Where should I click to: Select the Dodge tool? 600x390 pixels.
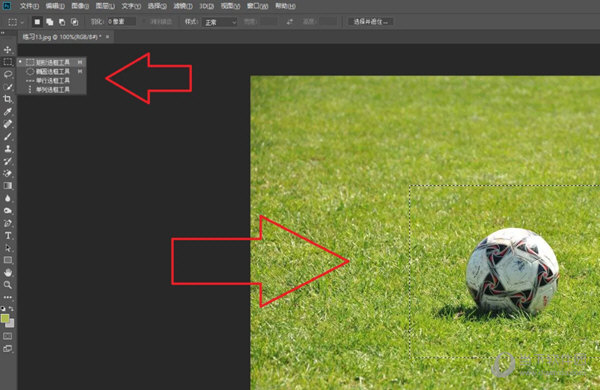click(8, 211)
